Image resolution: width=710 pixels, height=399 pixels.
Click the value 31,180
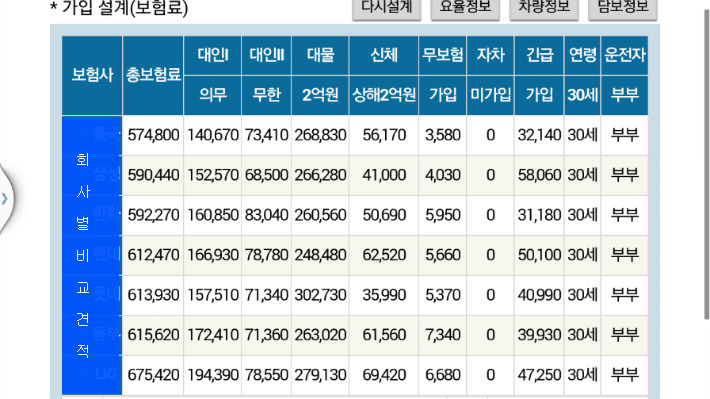point(539,215)
